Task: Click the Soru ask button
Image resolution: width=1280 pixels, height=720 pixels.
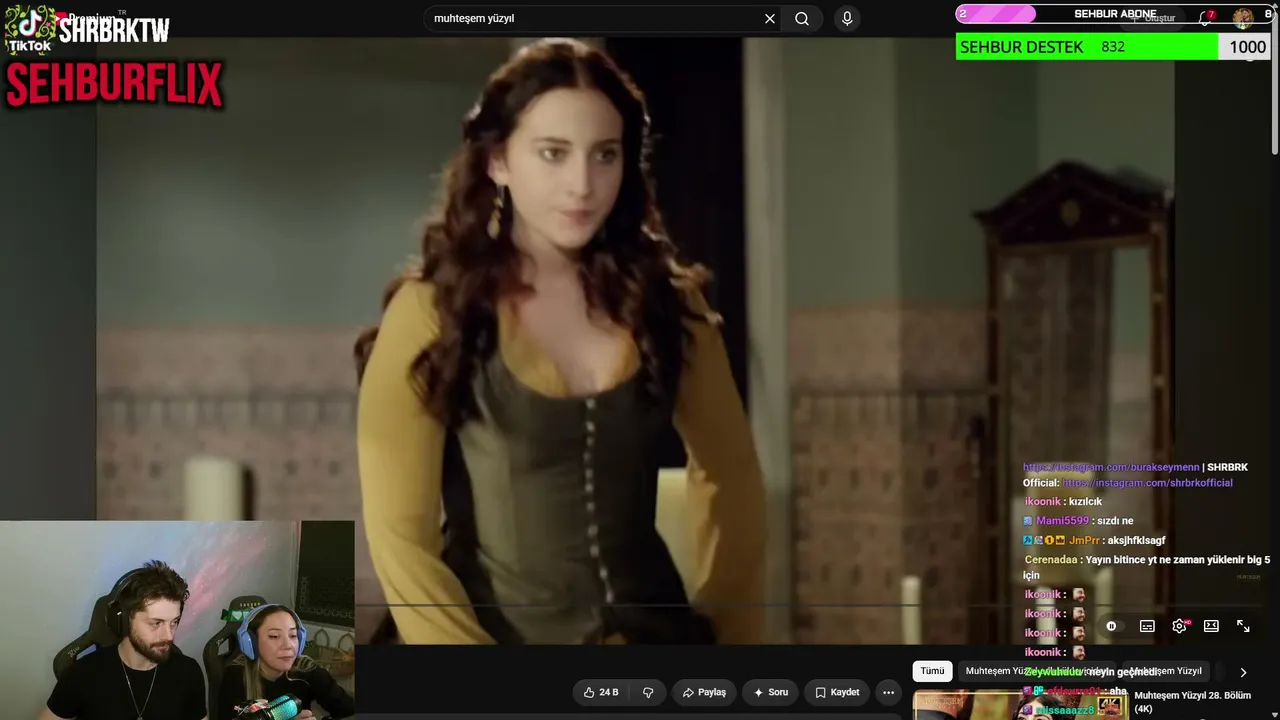Action: click(x=771, y=692)
